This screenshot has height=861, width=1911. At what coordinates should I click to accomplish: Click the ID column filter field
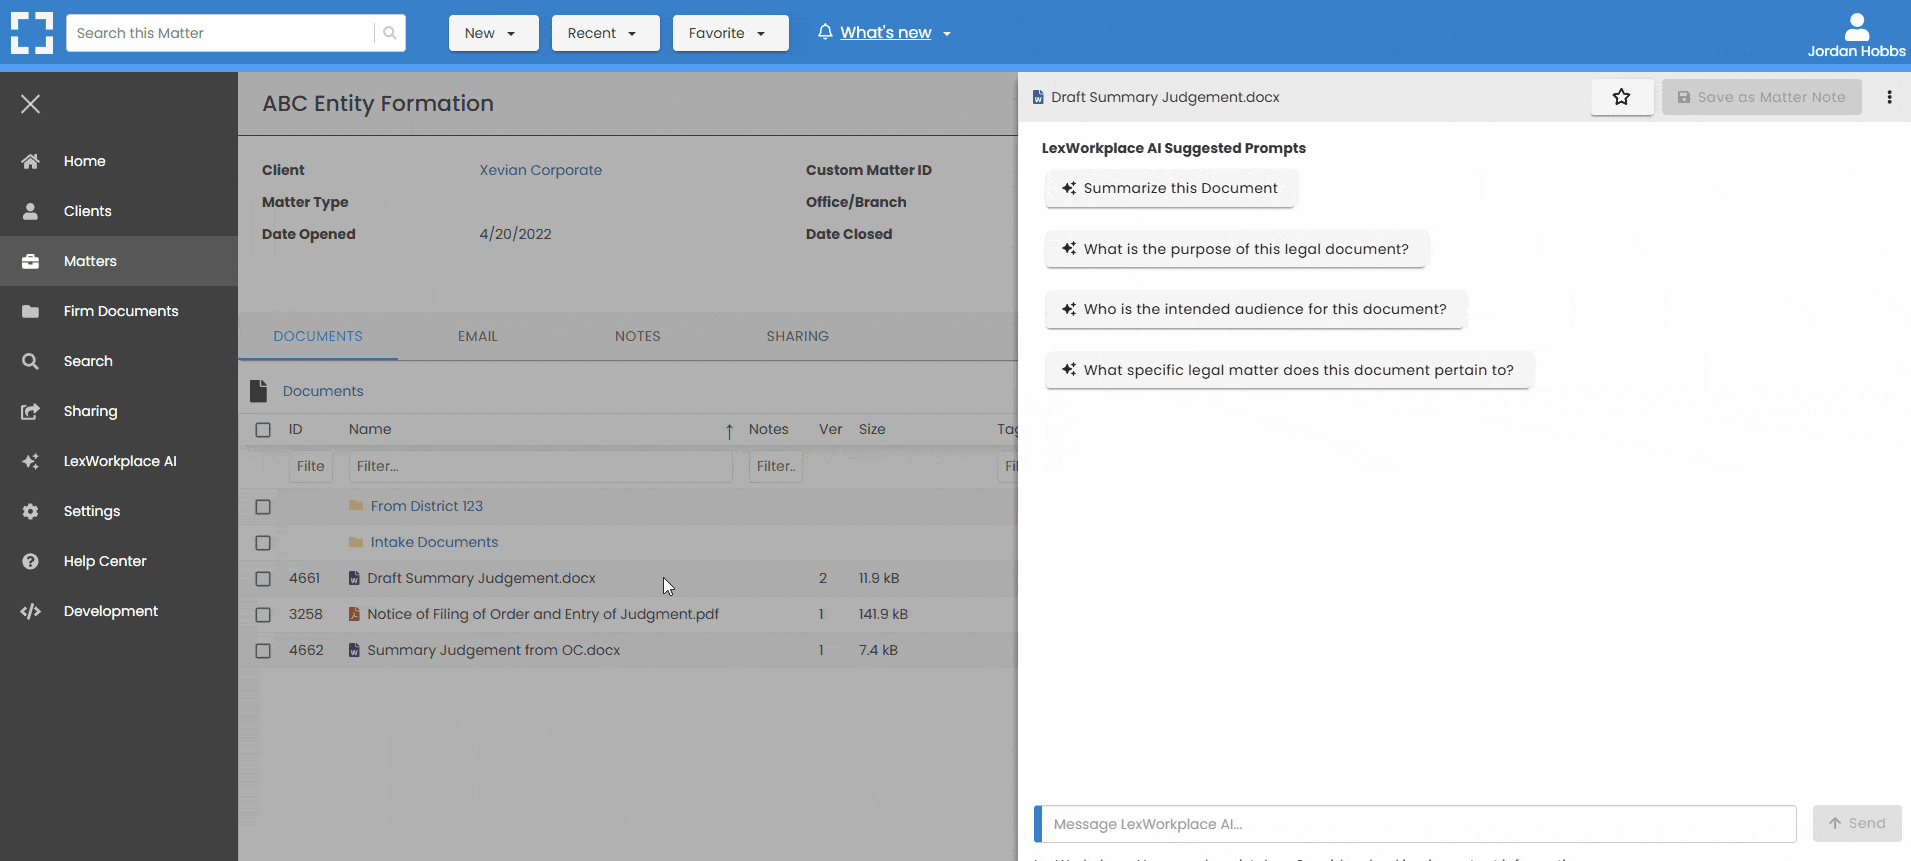(x=310, y=466)
